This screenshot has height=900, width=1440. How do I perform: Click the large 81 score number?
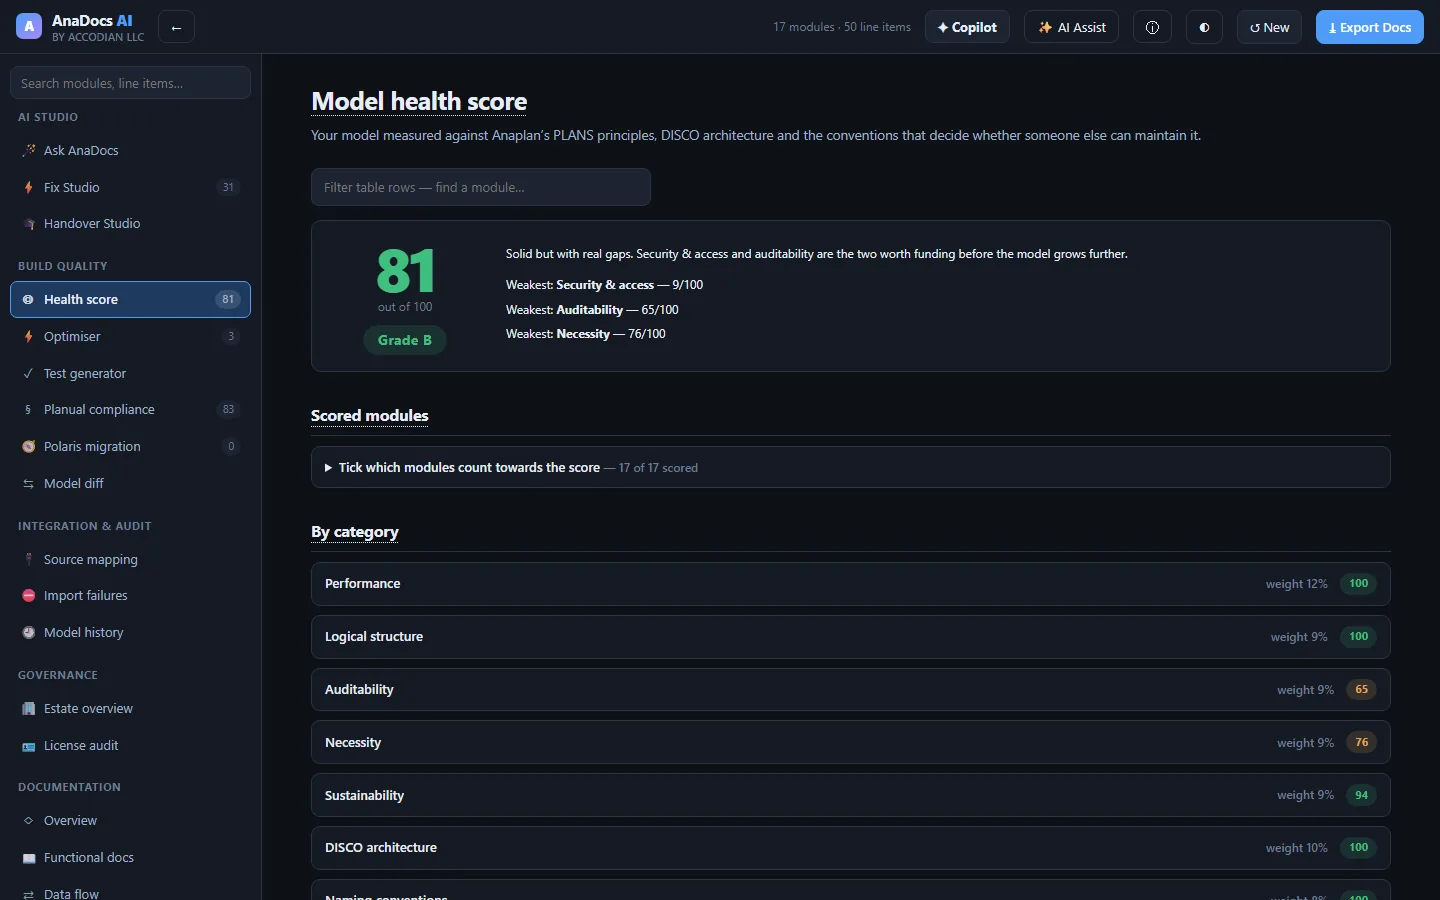pyautogui.click(x=405, y=271)
